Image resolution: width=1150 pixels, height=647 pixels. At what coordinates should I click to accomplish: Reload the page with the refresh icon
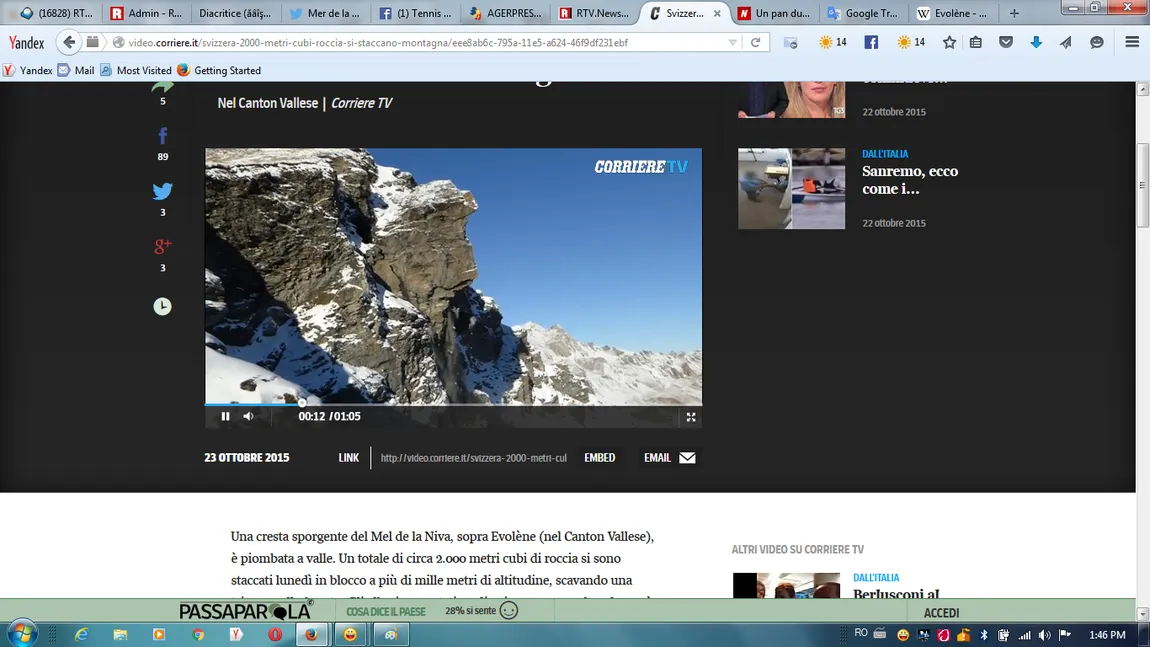(755, 43)
